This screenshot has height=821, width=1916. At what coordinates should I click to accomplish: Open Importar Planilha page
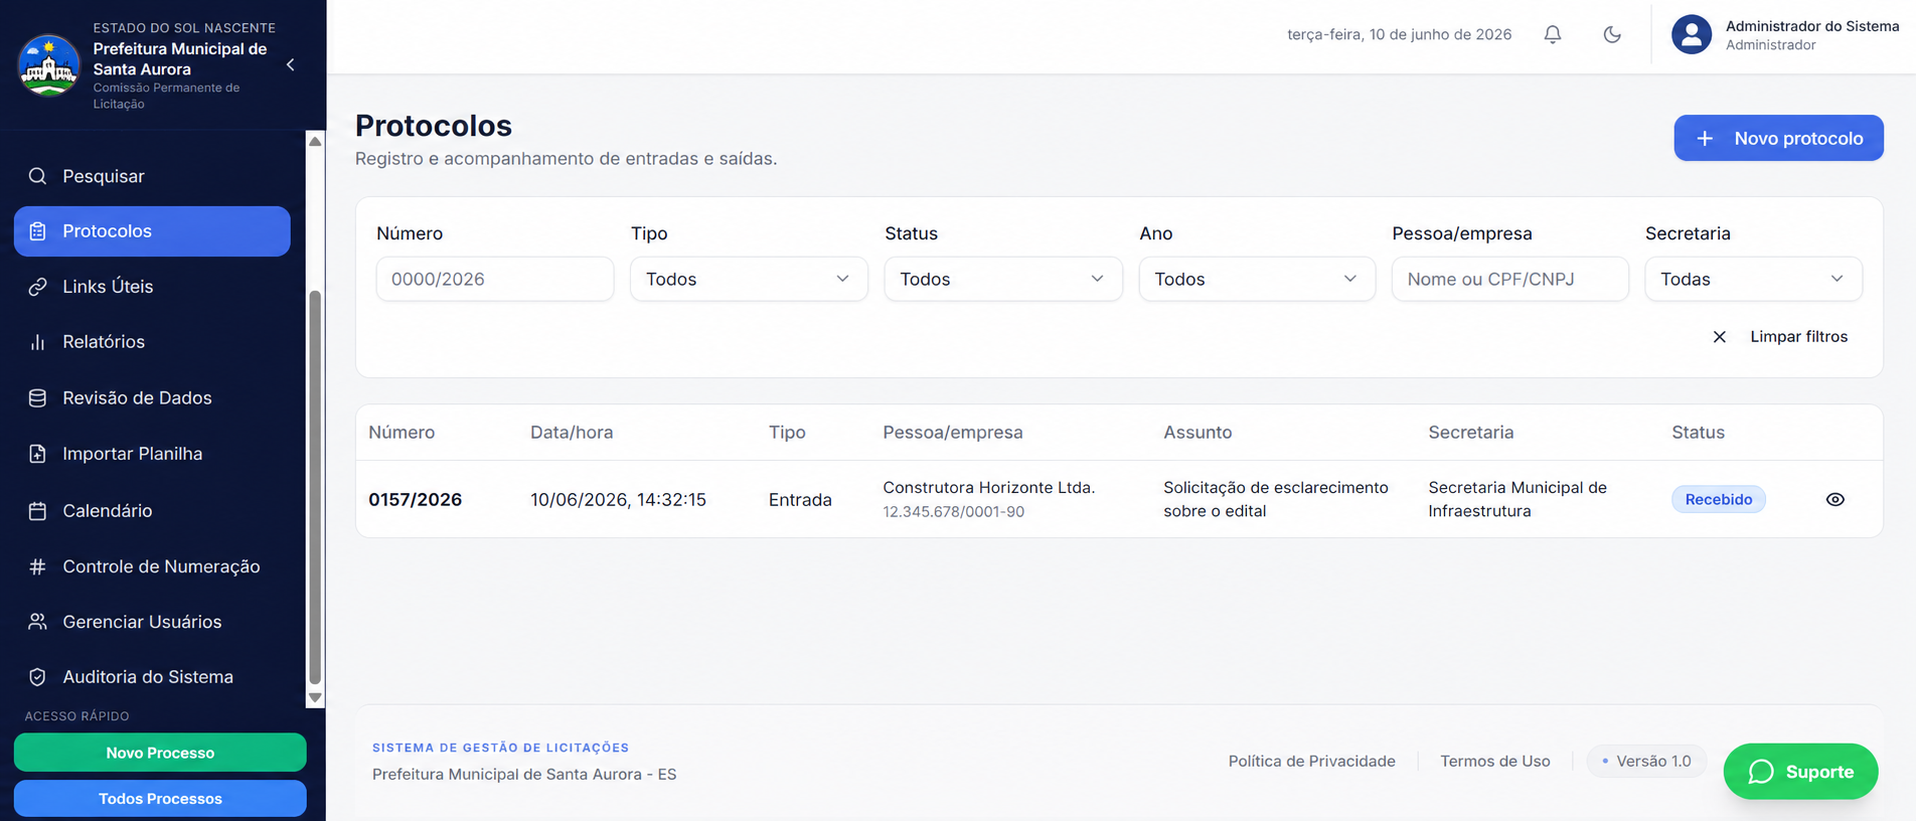pyautogui.click(x=152, y=454)
